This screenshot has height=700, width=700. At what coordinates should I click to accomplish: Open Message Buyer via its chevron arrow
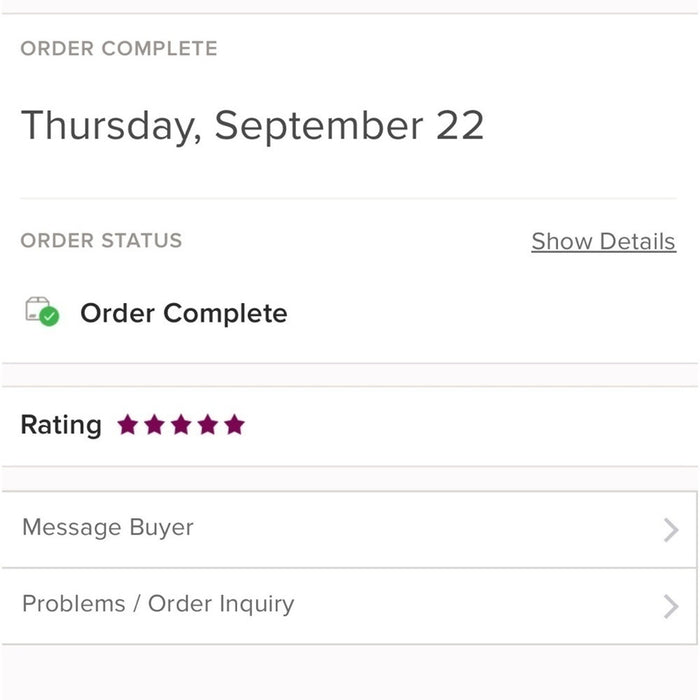671,530
